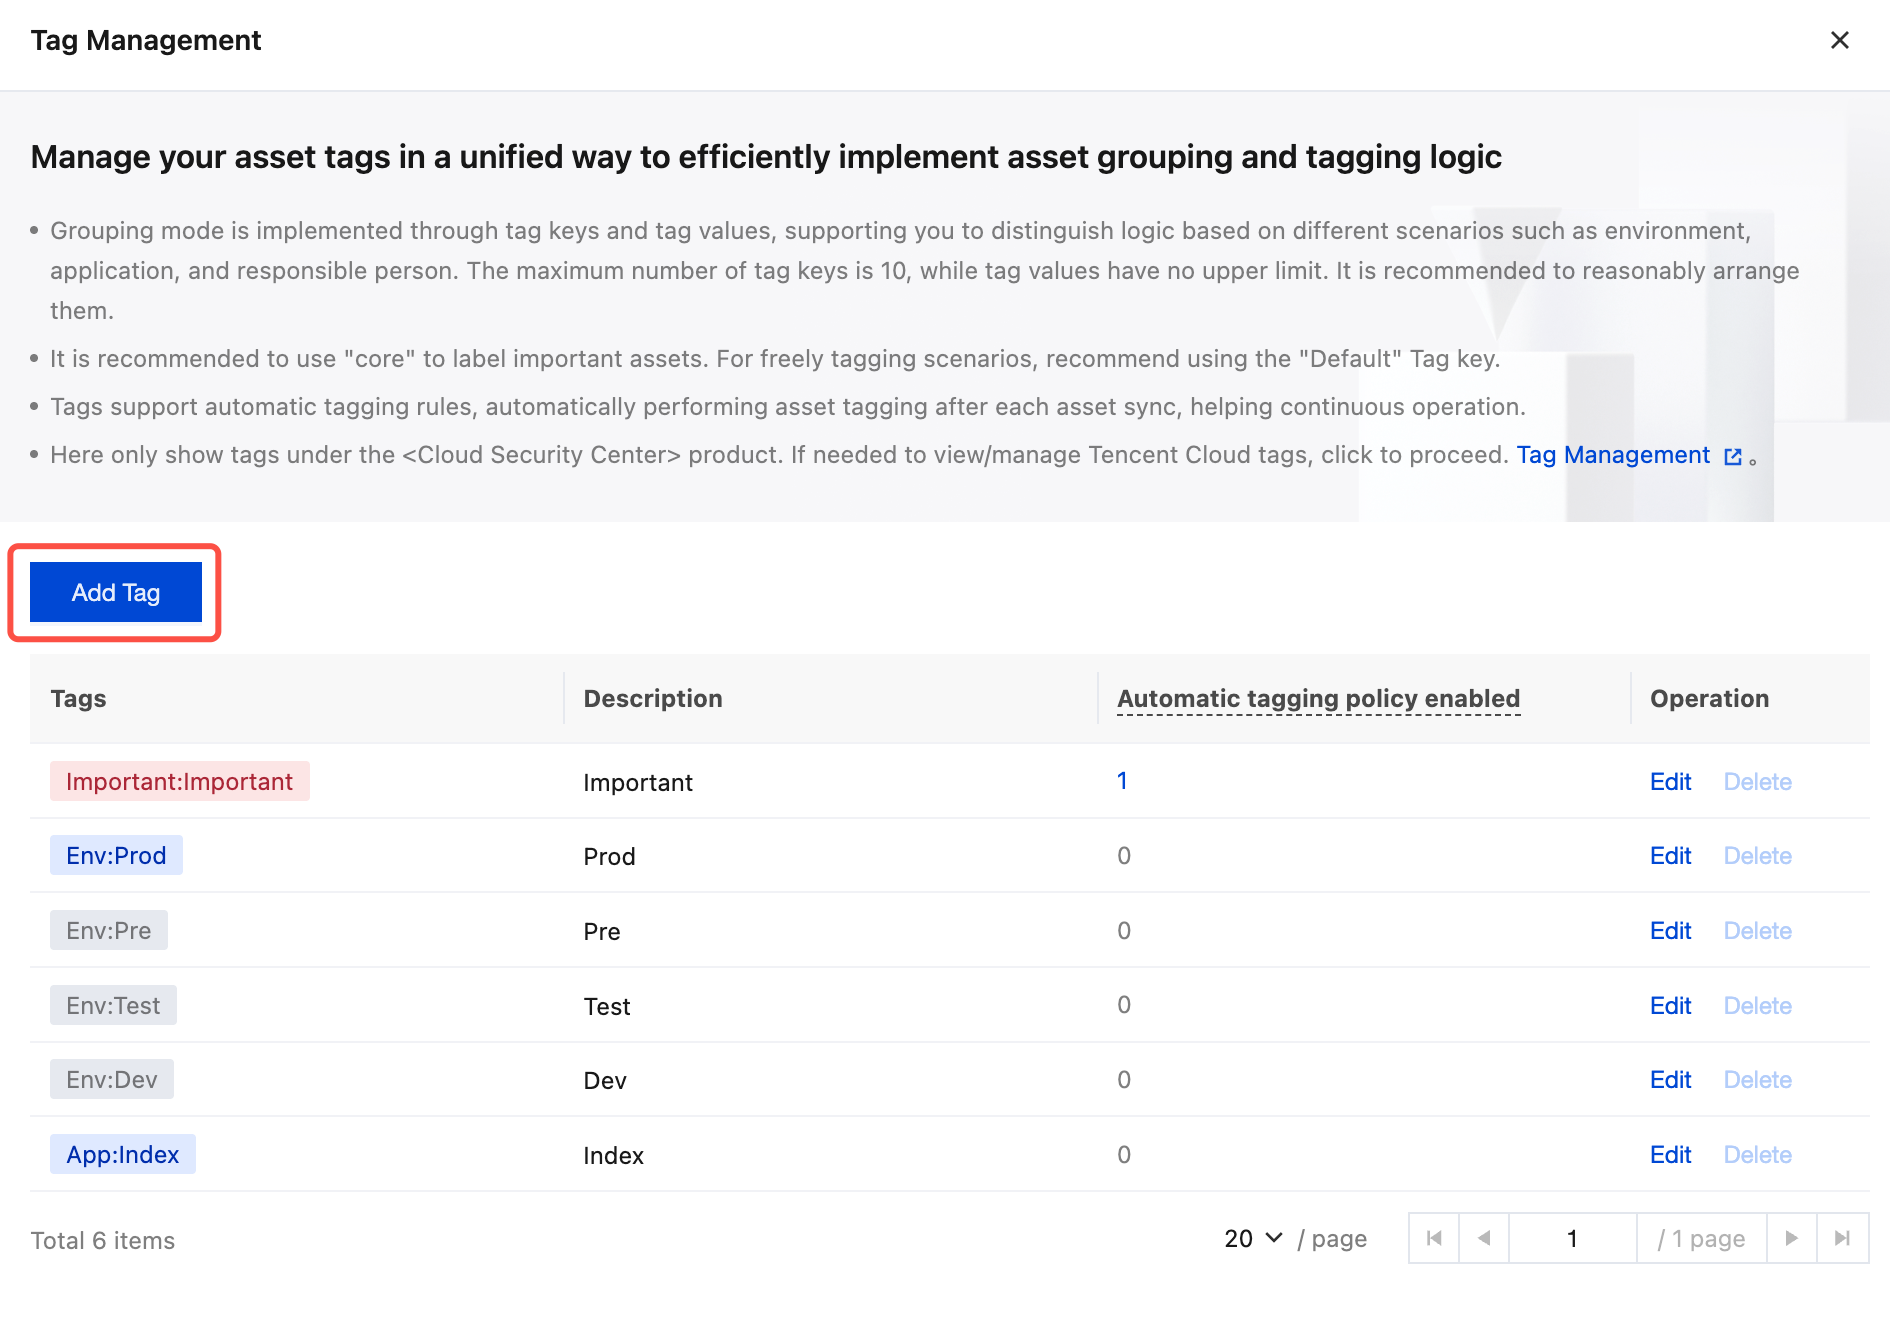
Task: Go to the last page
Action: point(1842,1238)
